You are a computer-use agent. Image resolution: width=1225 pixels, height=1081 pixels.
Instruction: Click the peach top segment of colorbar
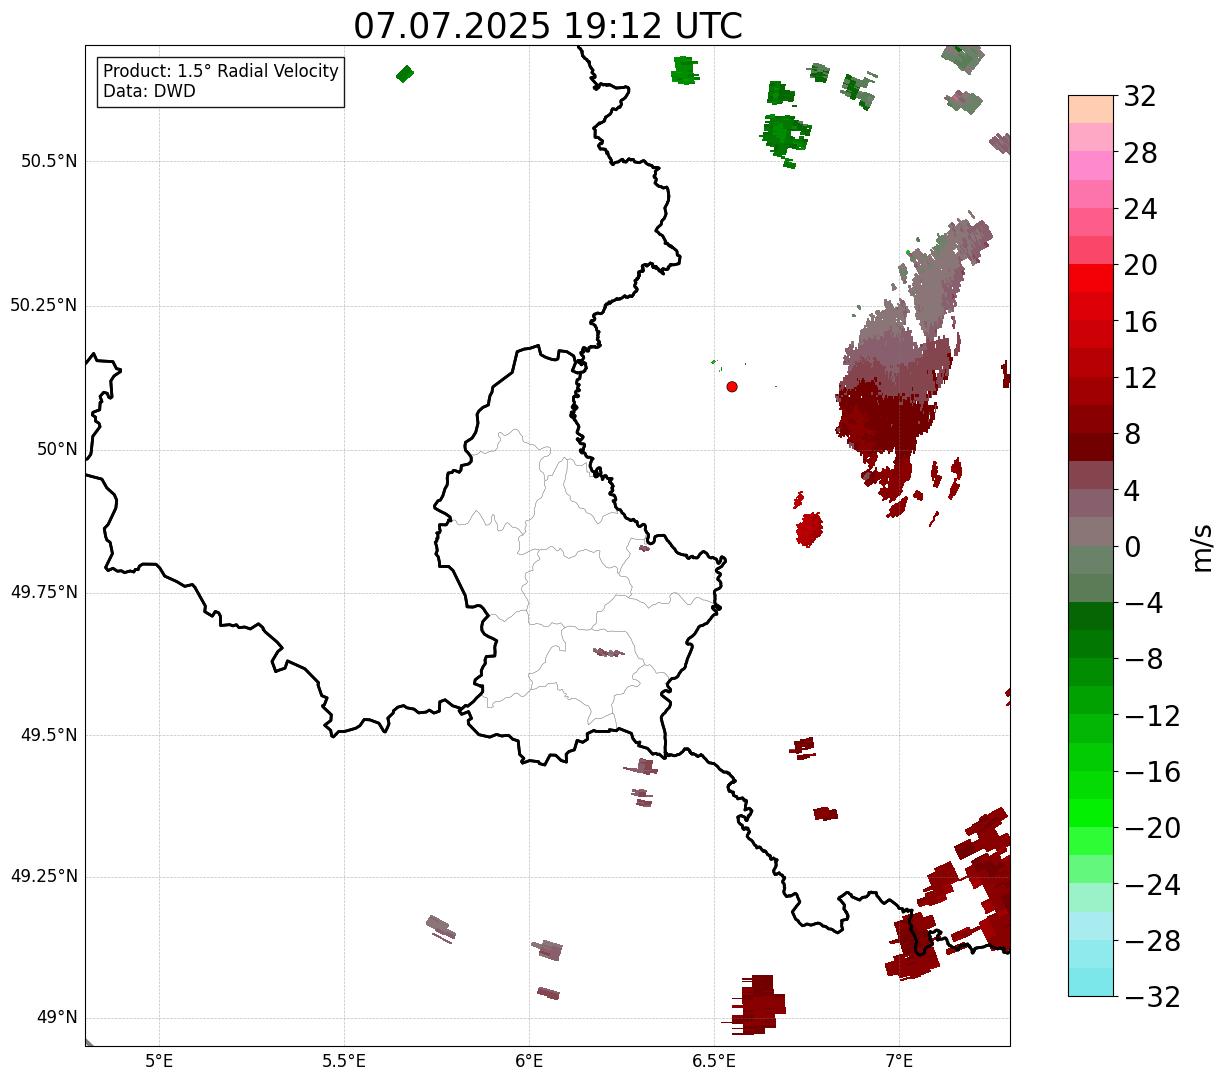point(1090,109)
